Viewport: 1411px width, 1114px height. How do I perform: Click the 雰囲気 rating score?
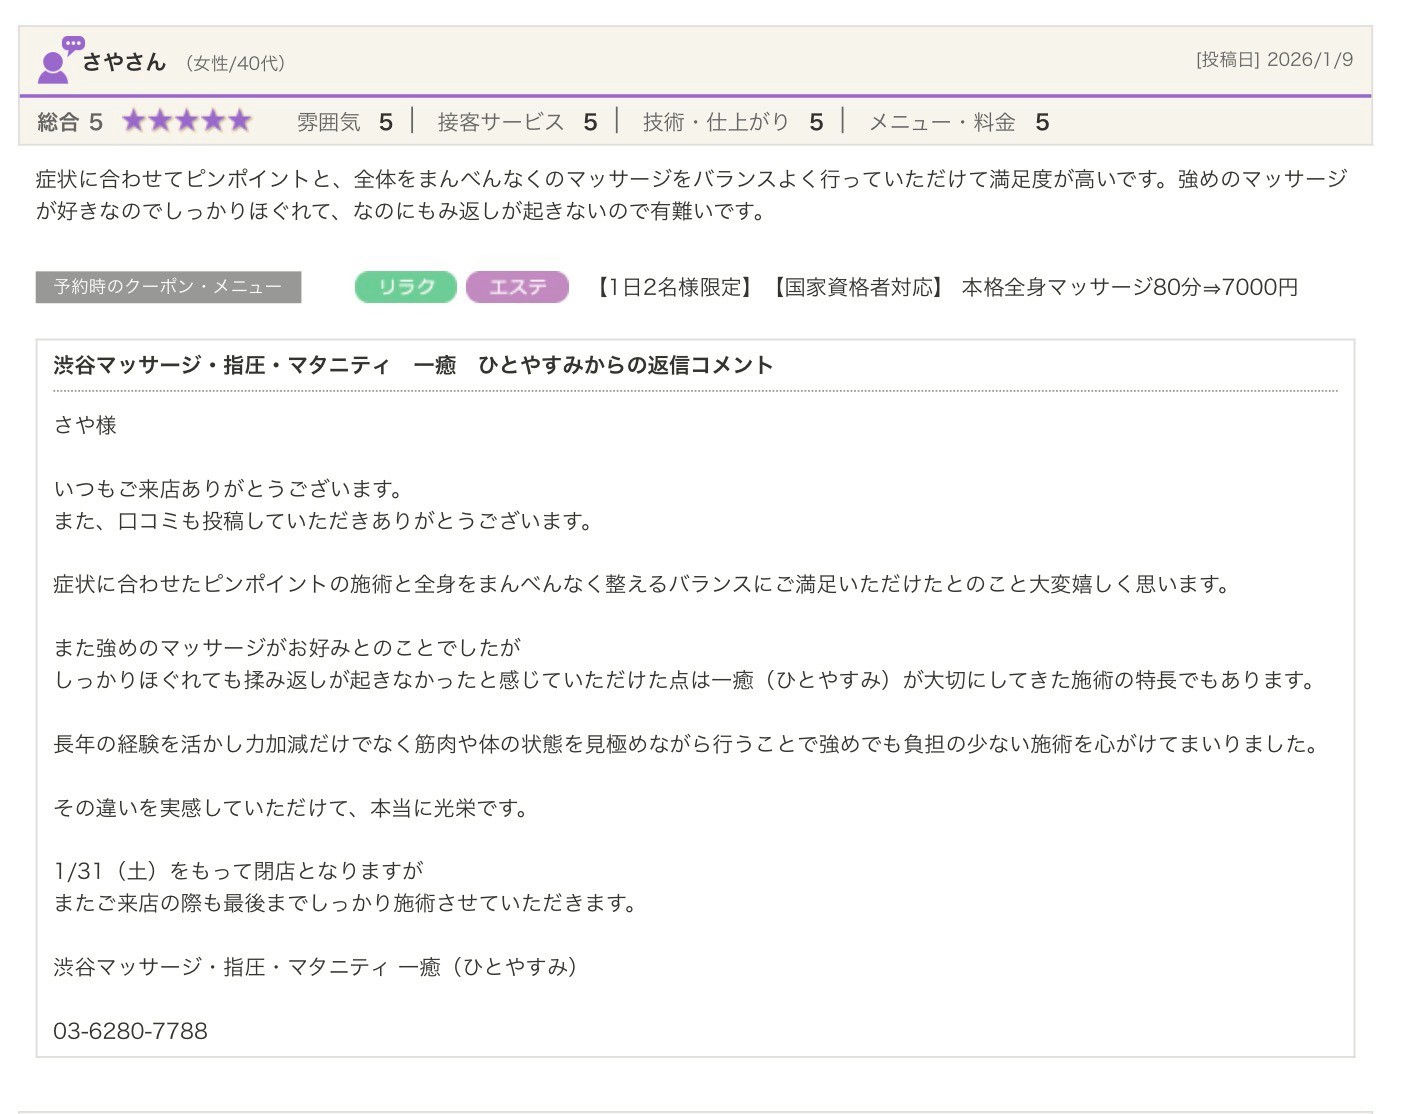(385, 122)
